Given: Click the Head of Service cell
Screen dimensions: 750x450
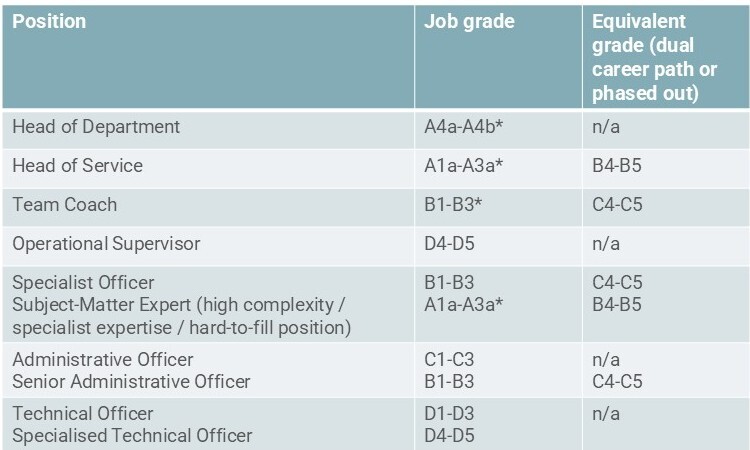Looking at the screenshot, I should (x=208, y=167).
